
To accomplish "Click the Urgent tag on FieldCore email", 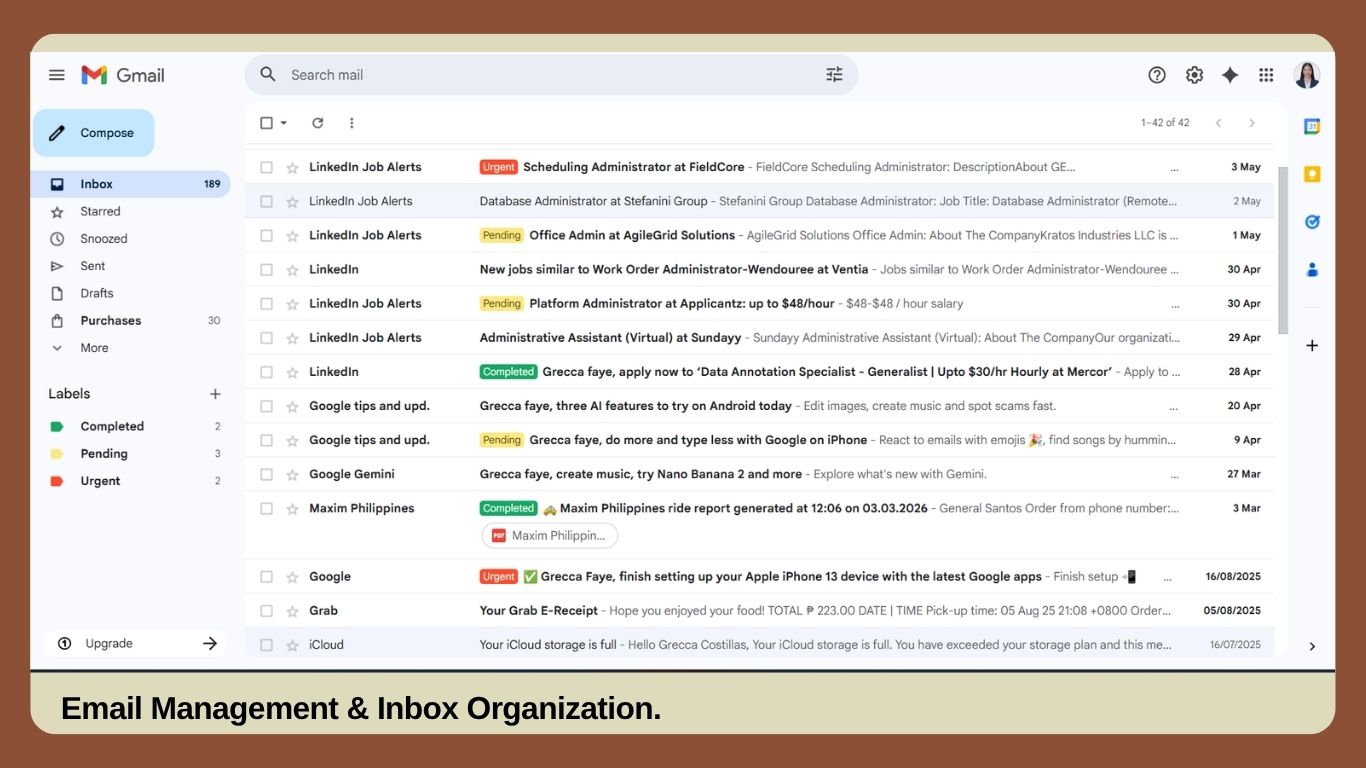I will [498, 167].
